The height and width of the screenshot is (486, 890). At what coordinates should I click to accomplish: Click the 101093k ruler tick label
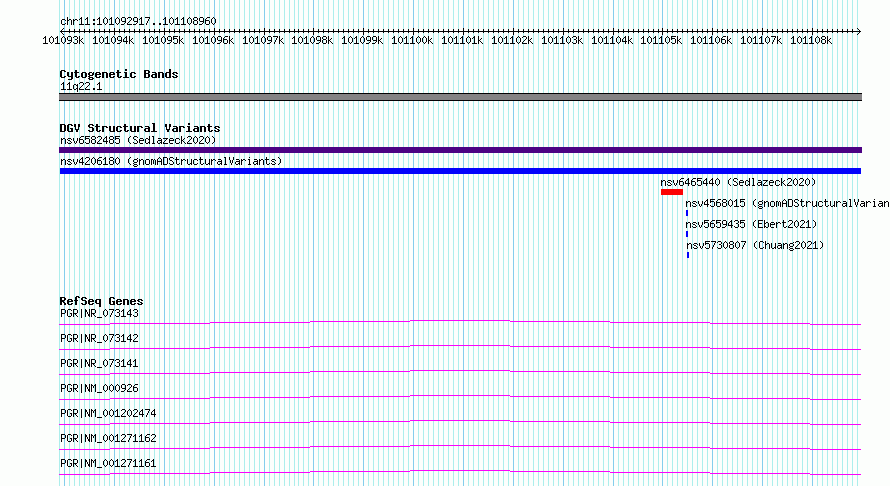pyautogui.click(x=63, y=40)
